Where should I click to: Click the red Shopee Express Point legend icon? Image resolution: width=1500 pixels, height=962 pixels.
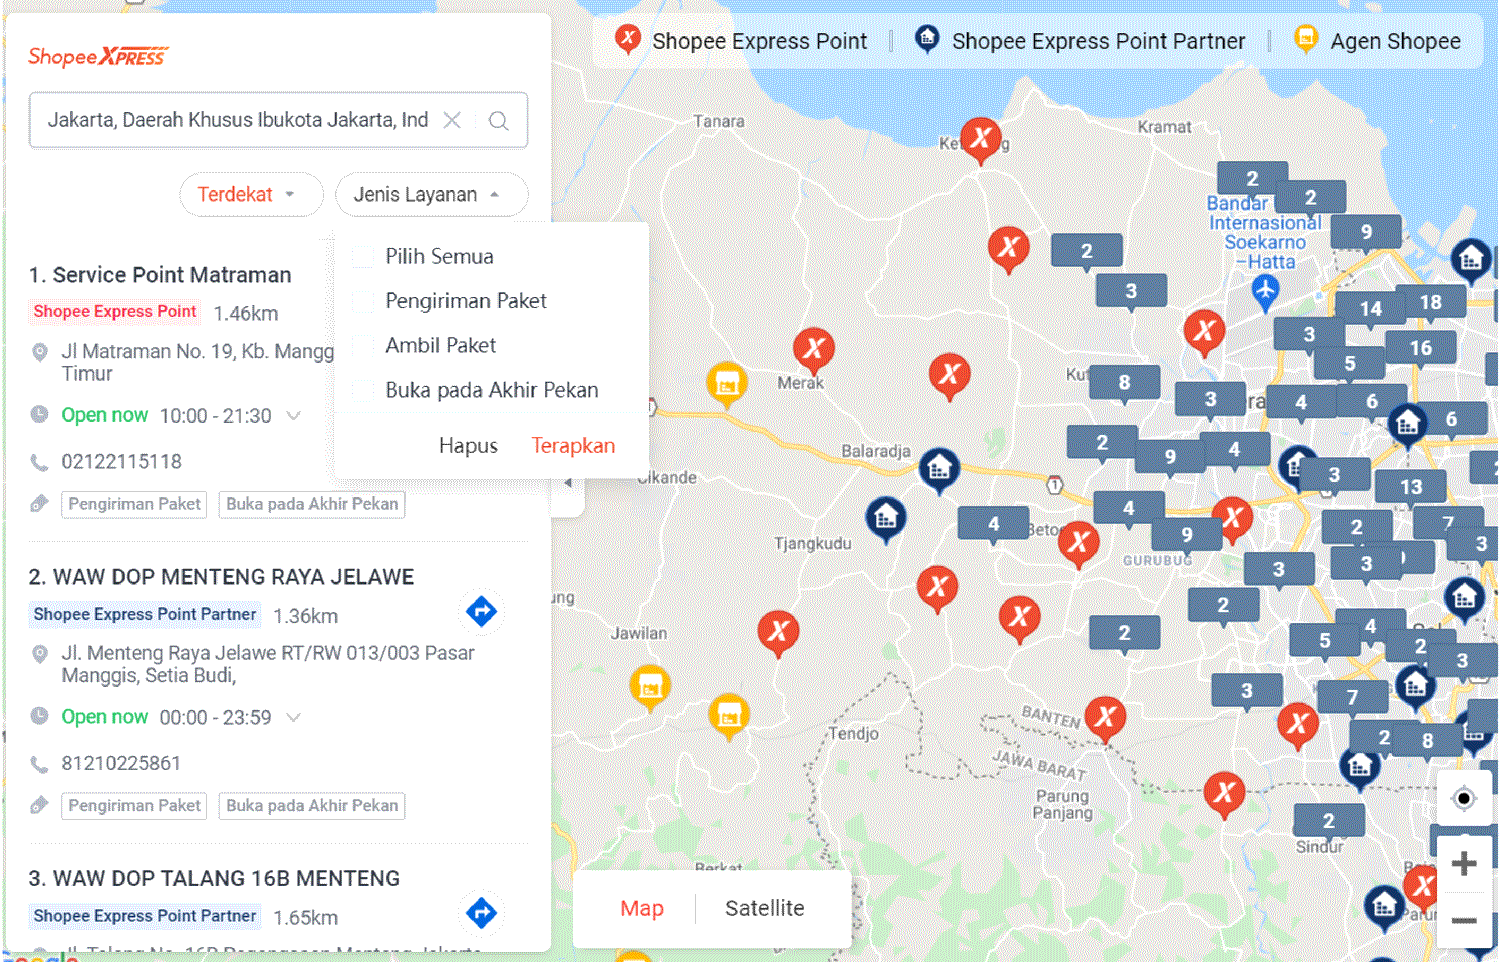coord(627,40)
